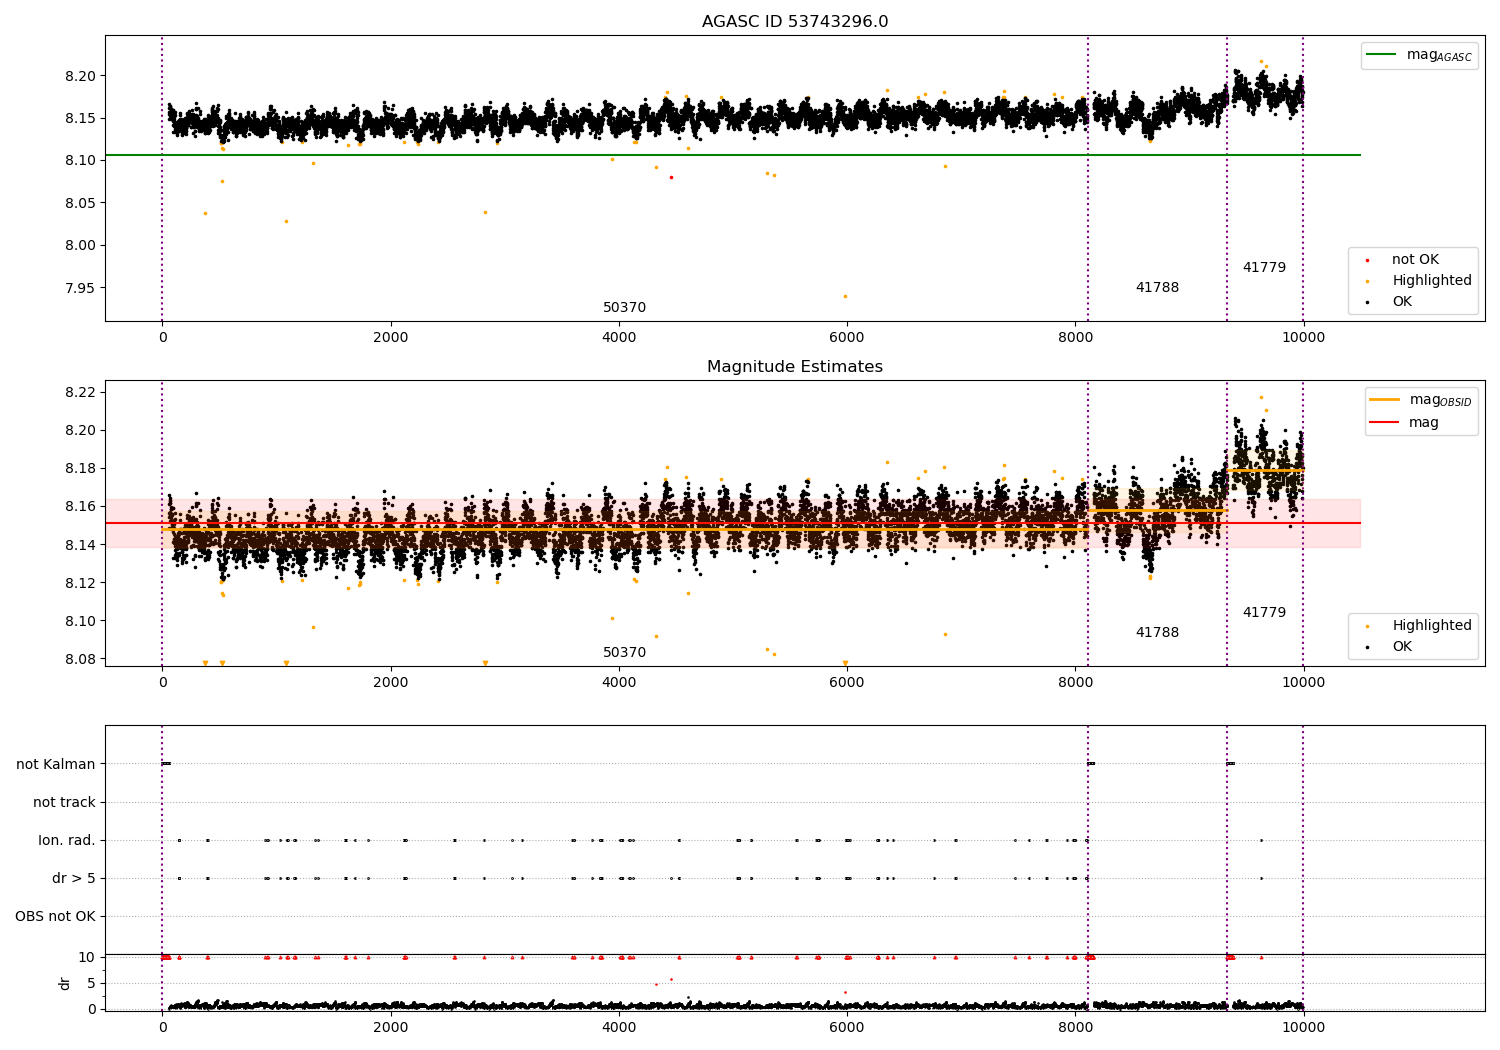Click the black OK marker in the middle legend

pyautogui.click(x=1367, y=647)
